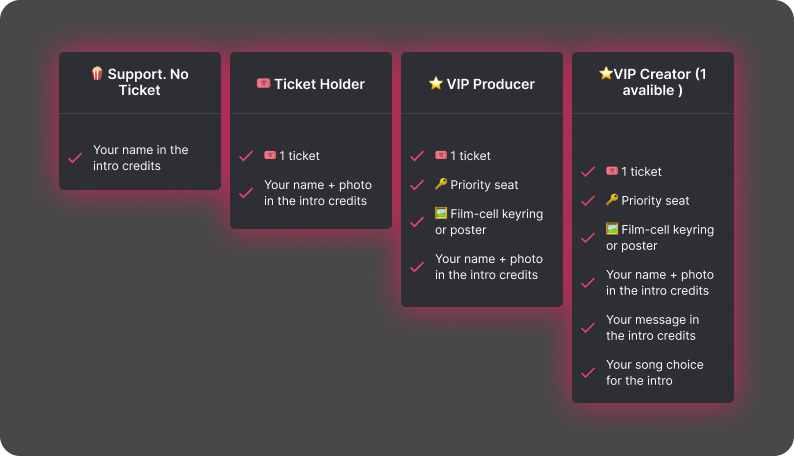Click Priority seat text in VIP Producer card
The height and width of the screenshot is (456, 794).
point(484,185)
